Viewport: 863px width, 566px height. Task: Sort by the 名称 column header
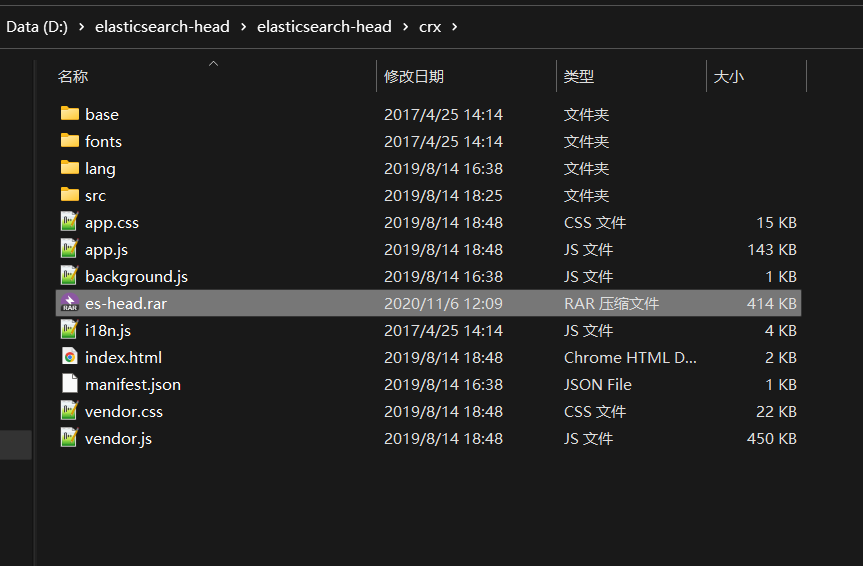point(73,77)
